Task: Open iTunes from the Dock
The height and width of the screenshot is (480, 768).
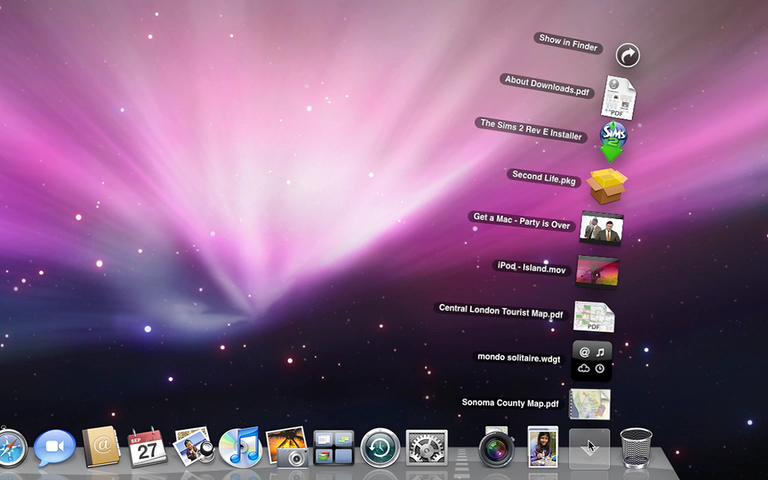Action: click(240, 447)
